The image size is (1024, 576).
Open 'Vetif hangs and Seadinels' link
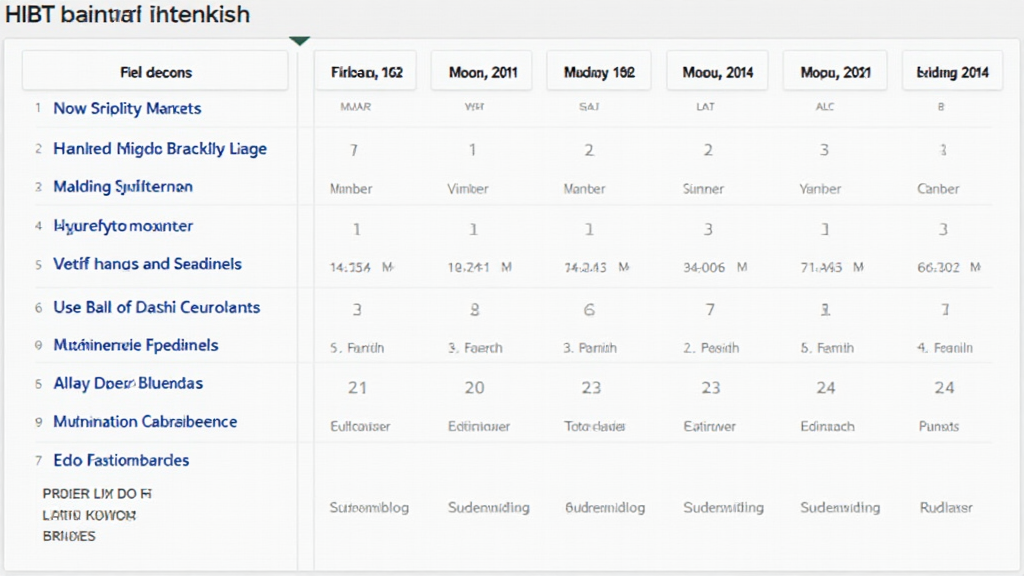coord(147,264)
